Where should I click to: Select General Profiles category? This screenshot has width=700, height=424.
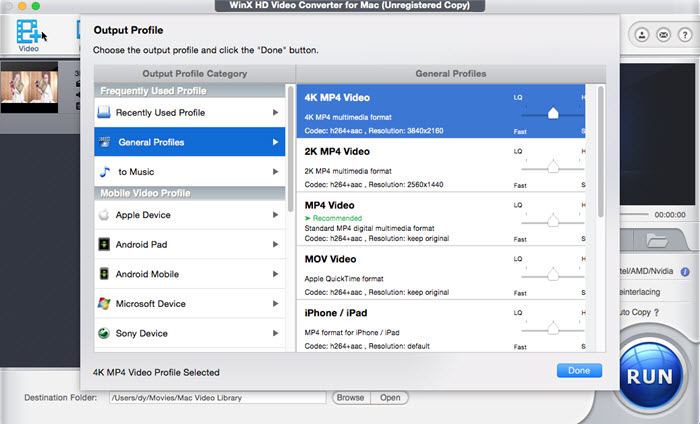click(x=190, y=142)
